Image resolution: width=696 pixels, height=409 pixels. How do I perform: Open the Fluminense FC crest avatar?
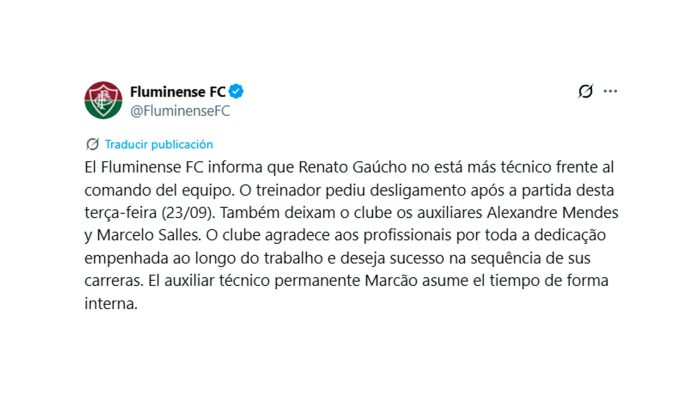[x=103, y=100]
